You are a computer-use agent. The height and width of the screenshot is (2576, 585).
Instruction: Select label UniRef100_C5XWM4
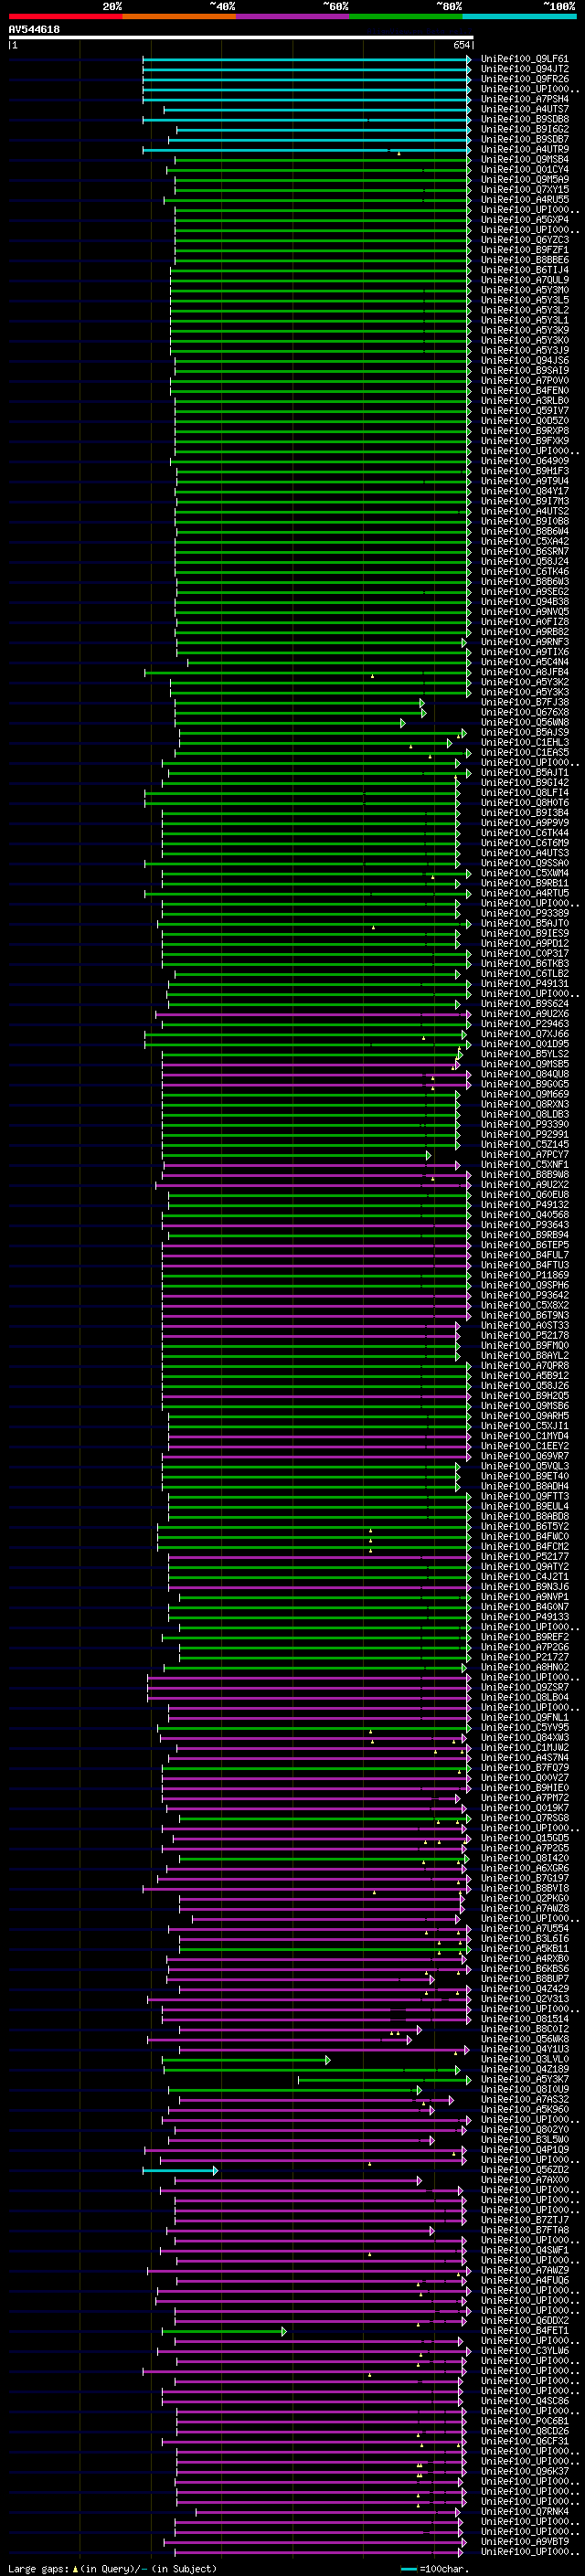[525, 873]
